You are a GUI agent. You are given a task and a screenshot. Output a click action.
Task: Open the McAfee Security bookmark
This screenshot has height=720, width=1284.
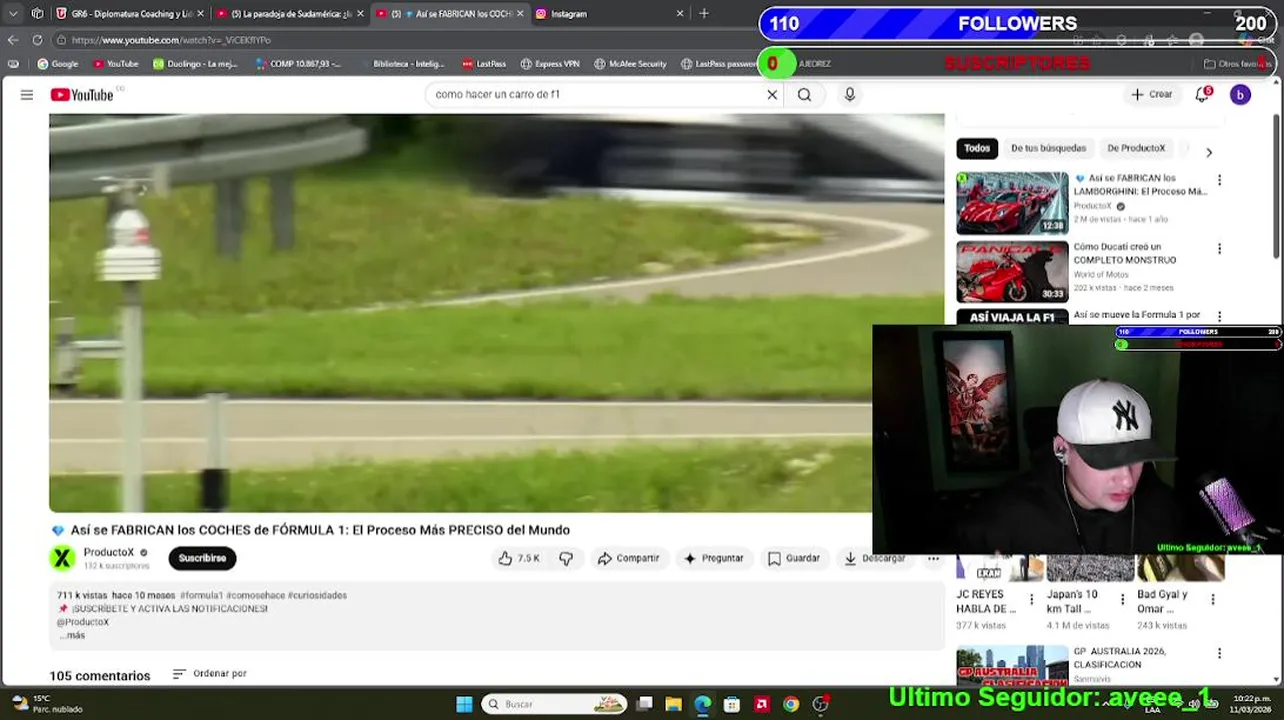630,63
